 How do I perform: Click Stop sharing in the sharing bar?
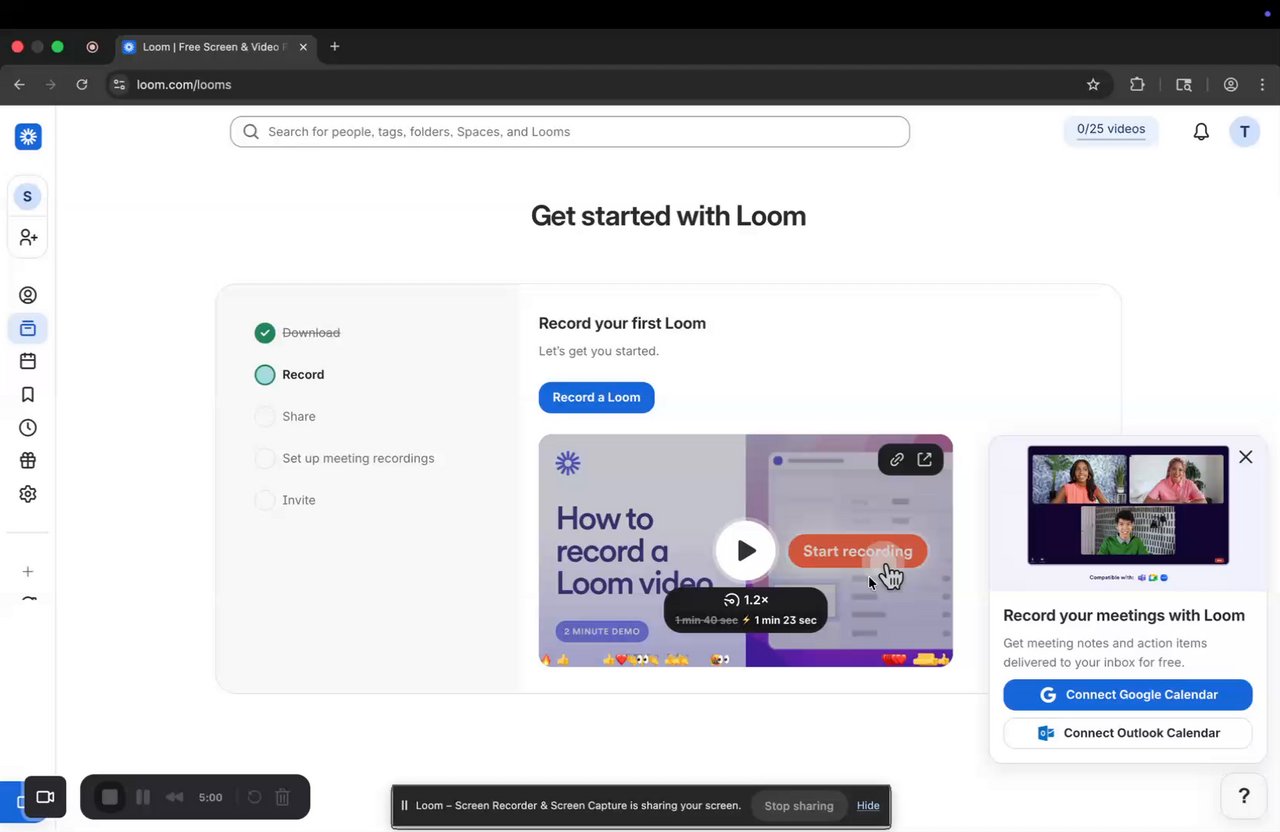799,806
